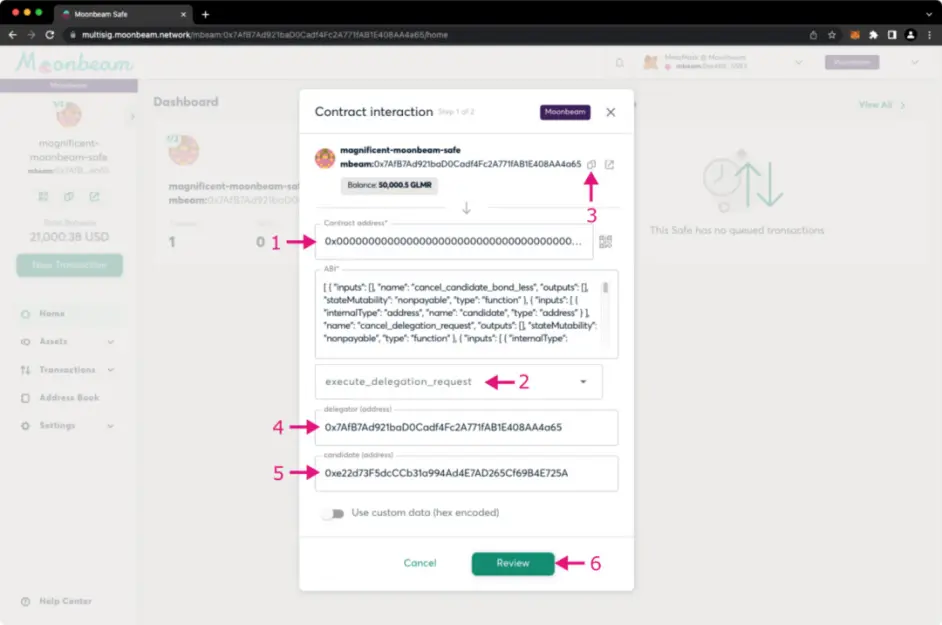The image size is (942, 625).
Task: Open a new browser tab
Action: (205, 14)
